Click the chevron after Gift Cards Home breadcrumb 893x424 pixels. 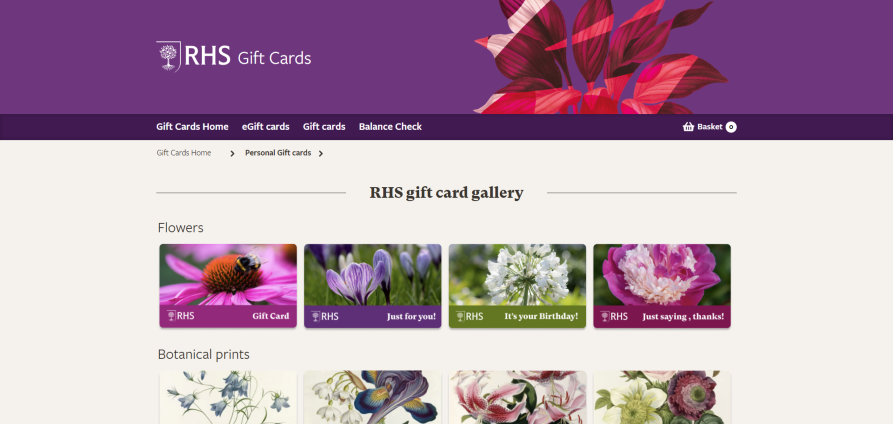[x=232, y=153]
